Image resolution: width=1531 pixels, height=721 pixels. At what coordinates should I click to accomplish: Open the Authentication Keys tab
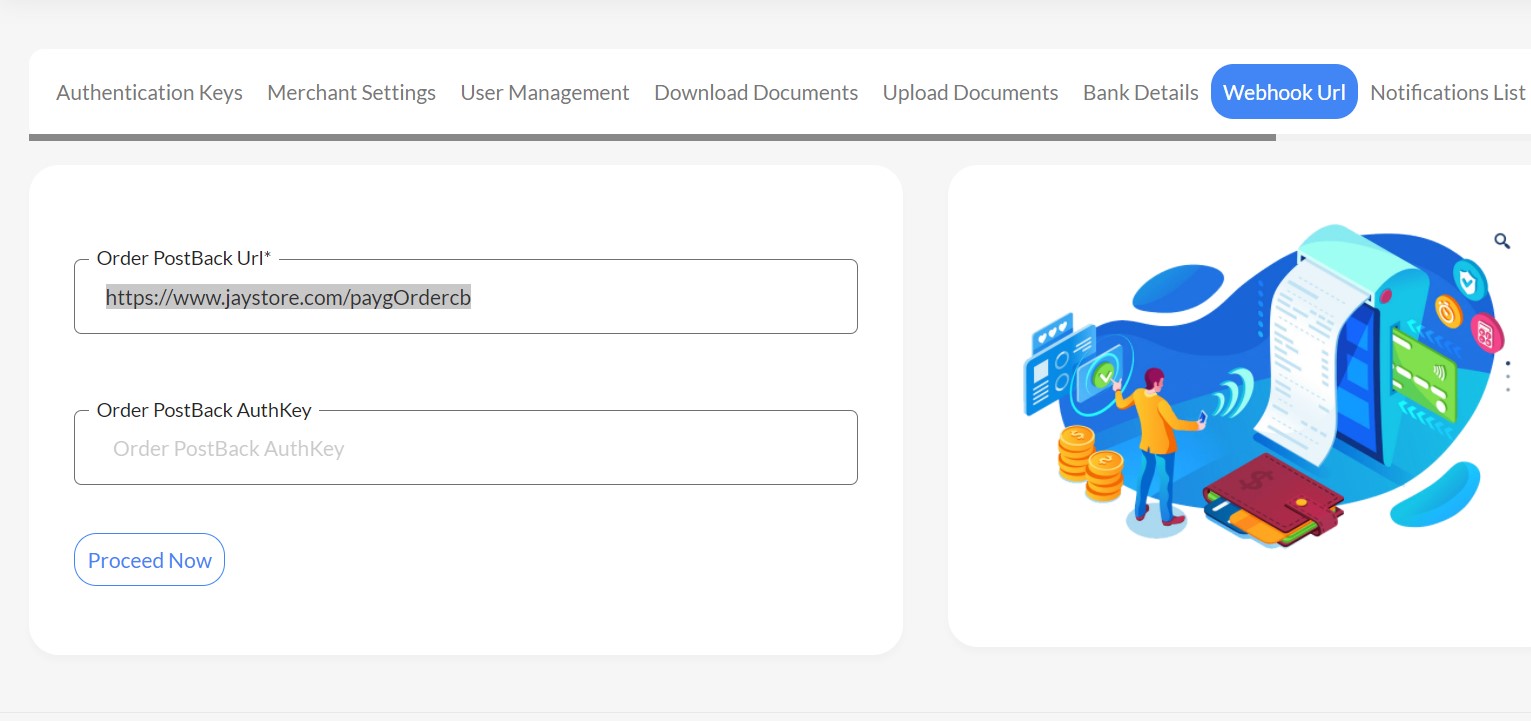pos(149,92)
